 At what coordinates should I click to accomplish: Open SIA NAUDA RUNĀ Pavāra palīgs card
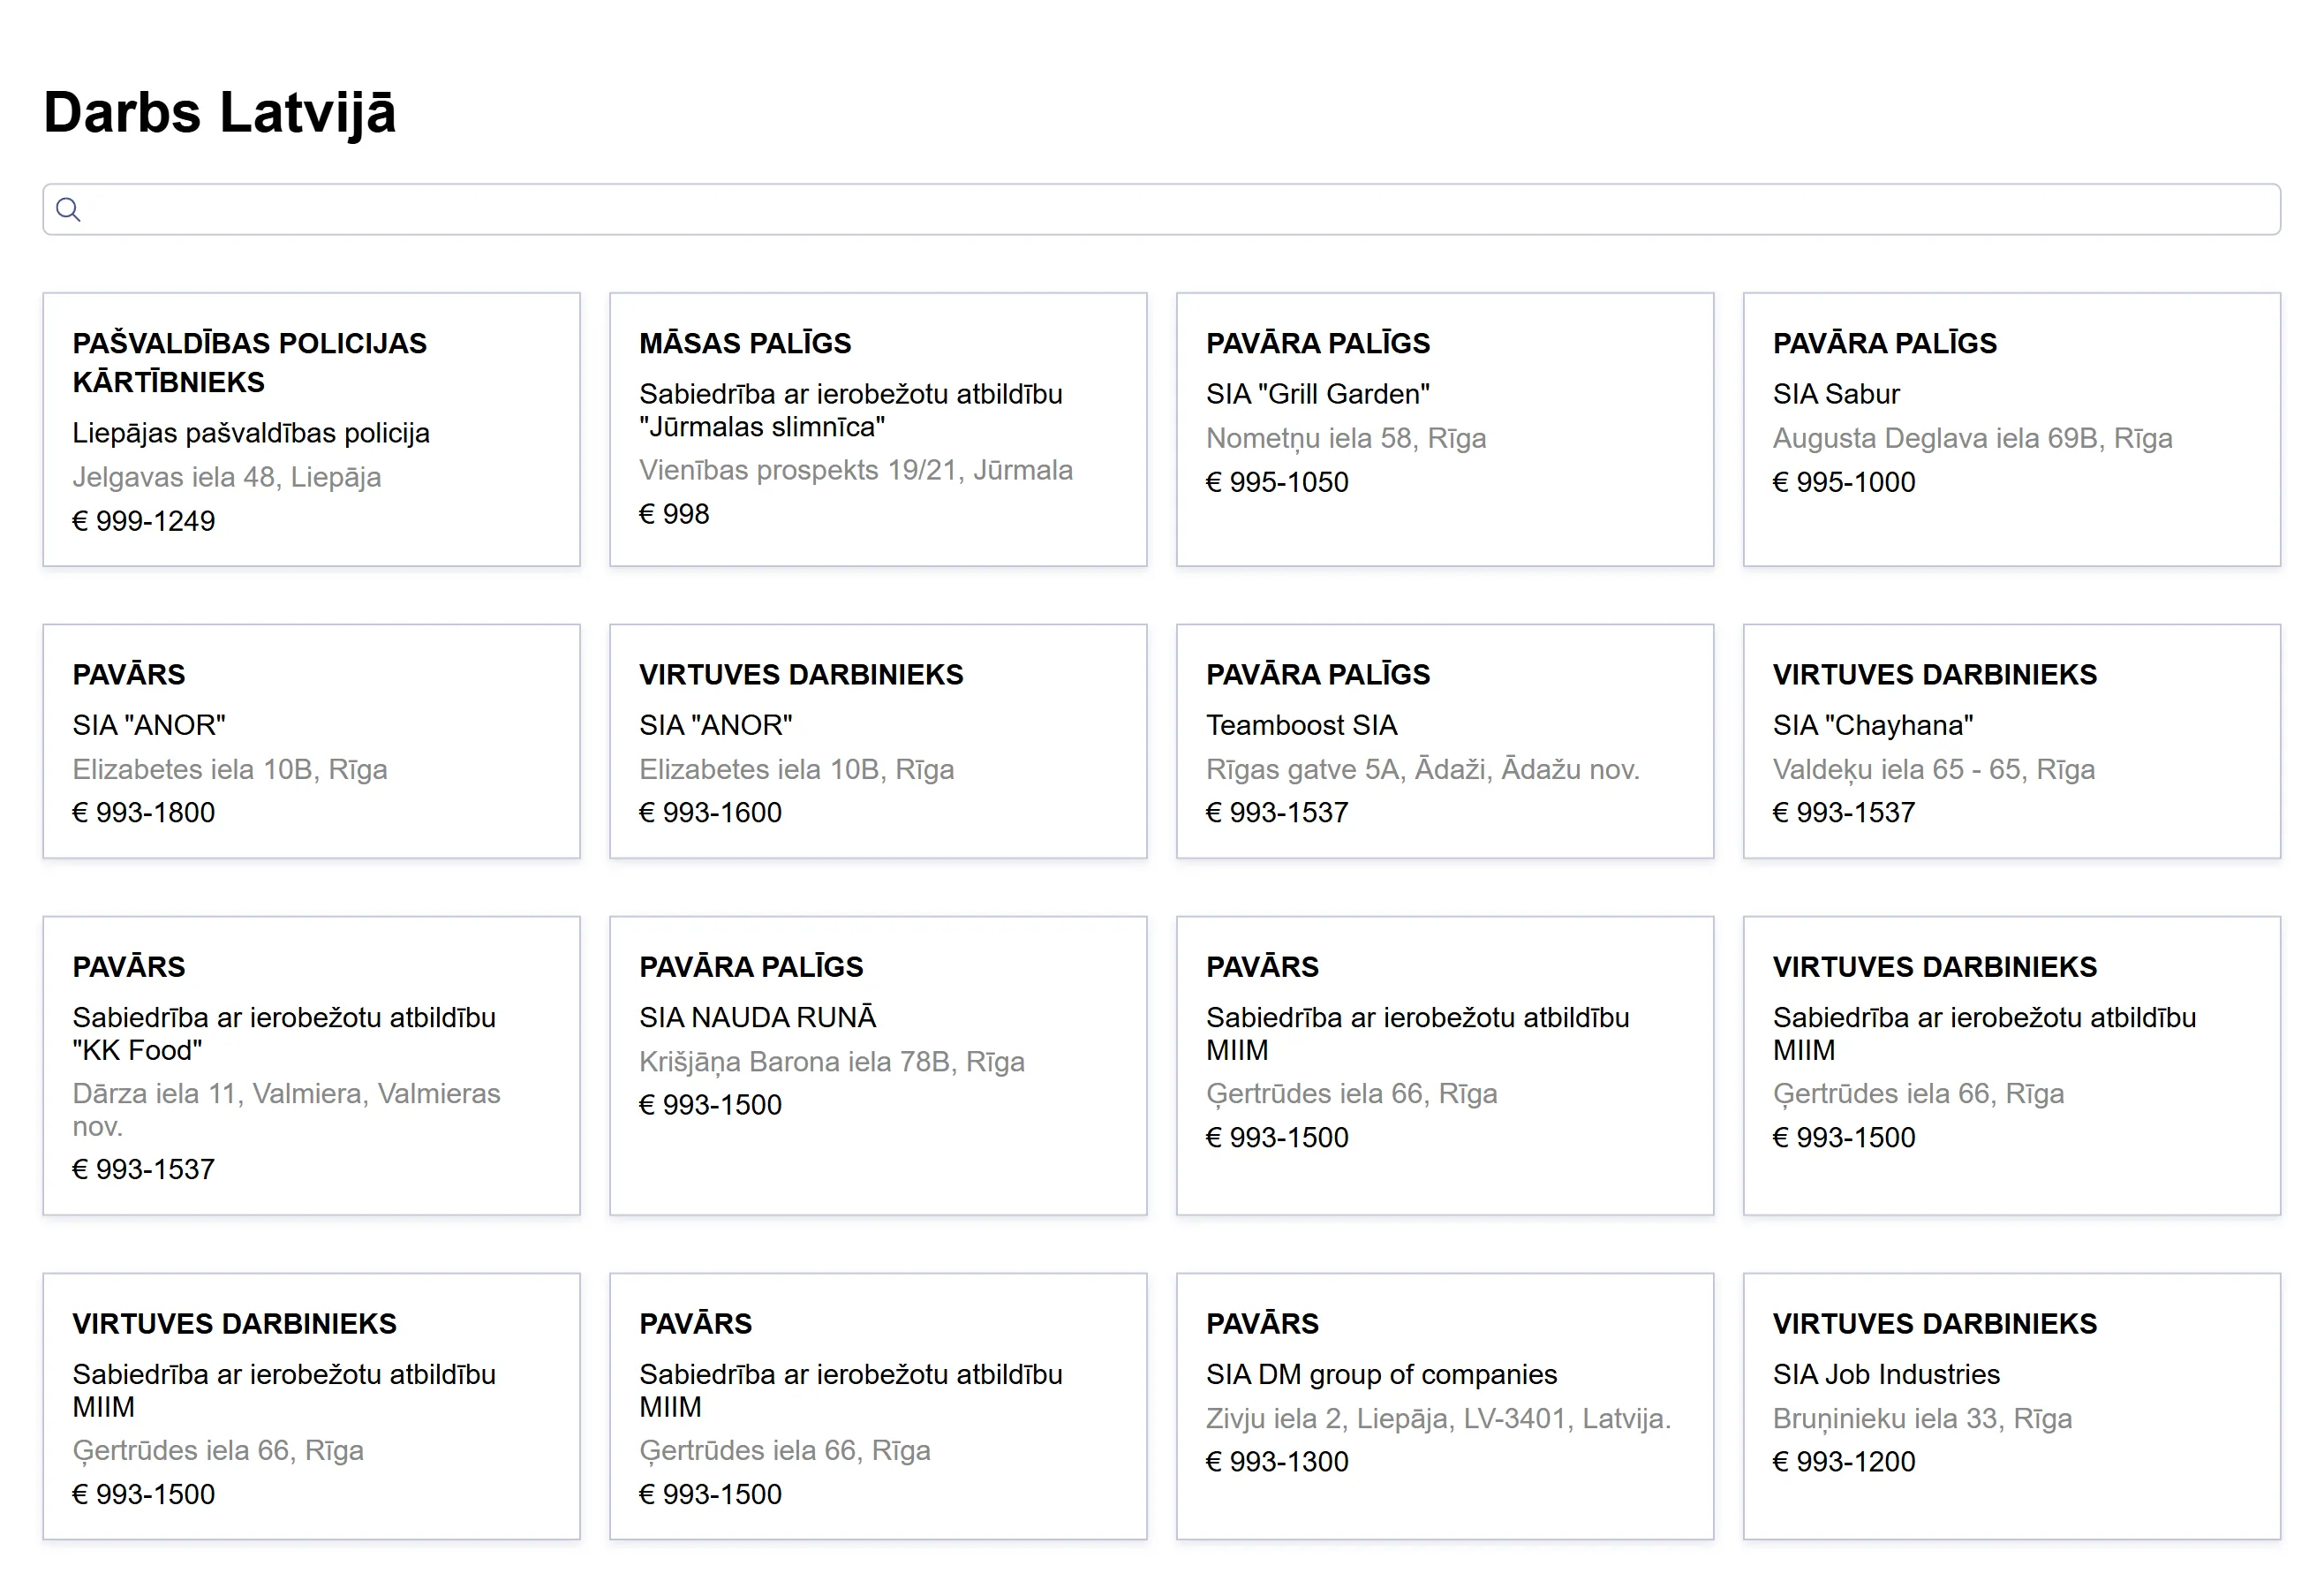coord(877,1065)
